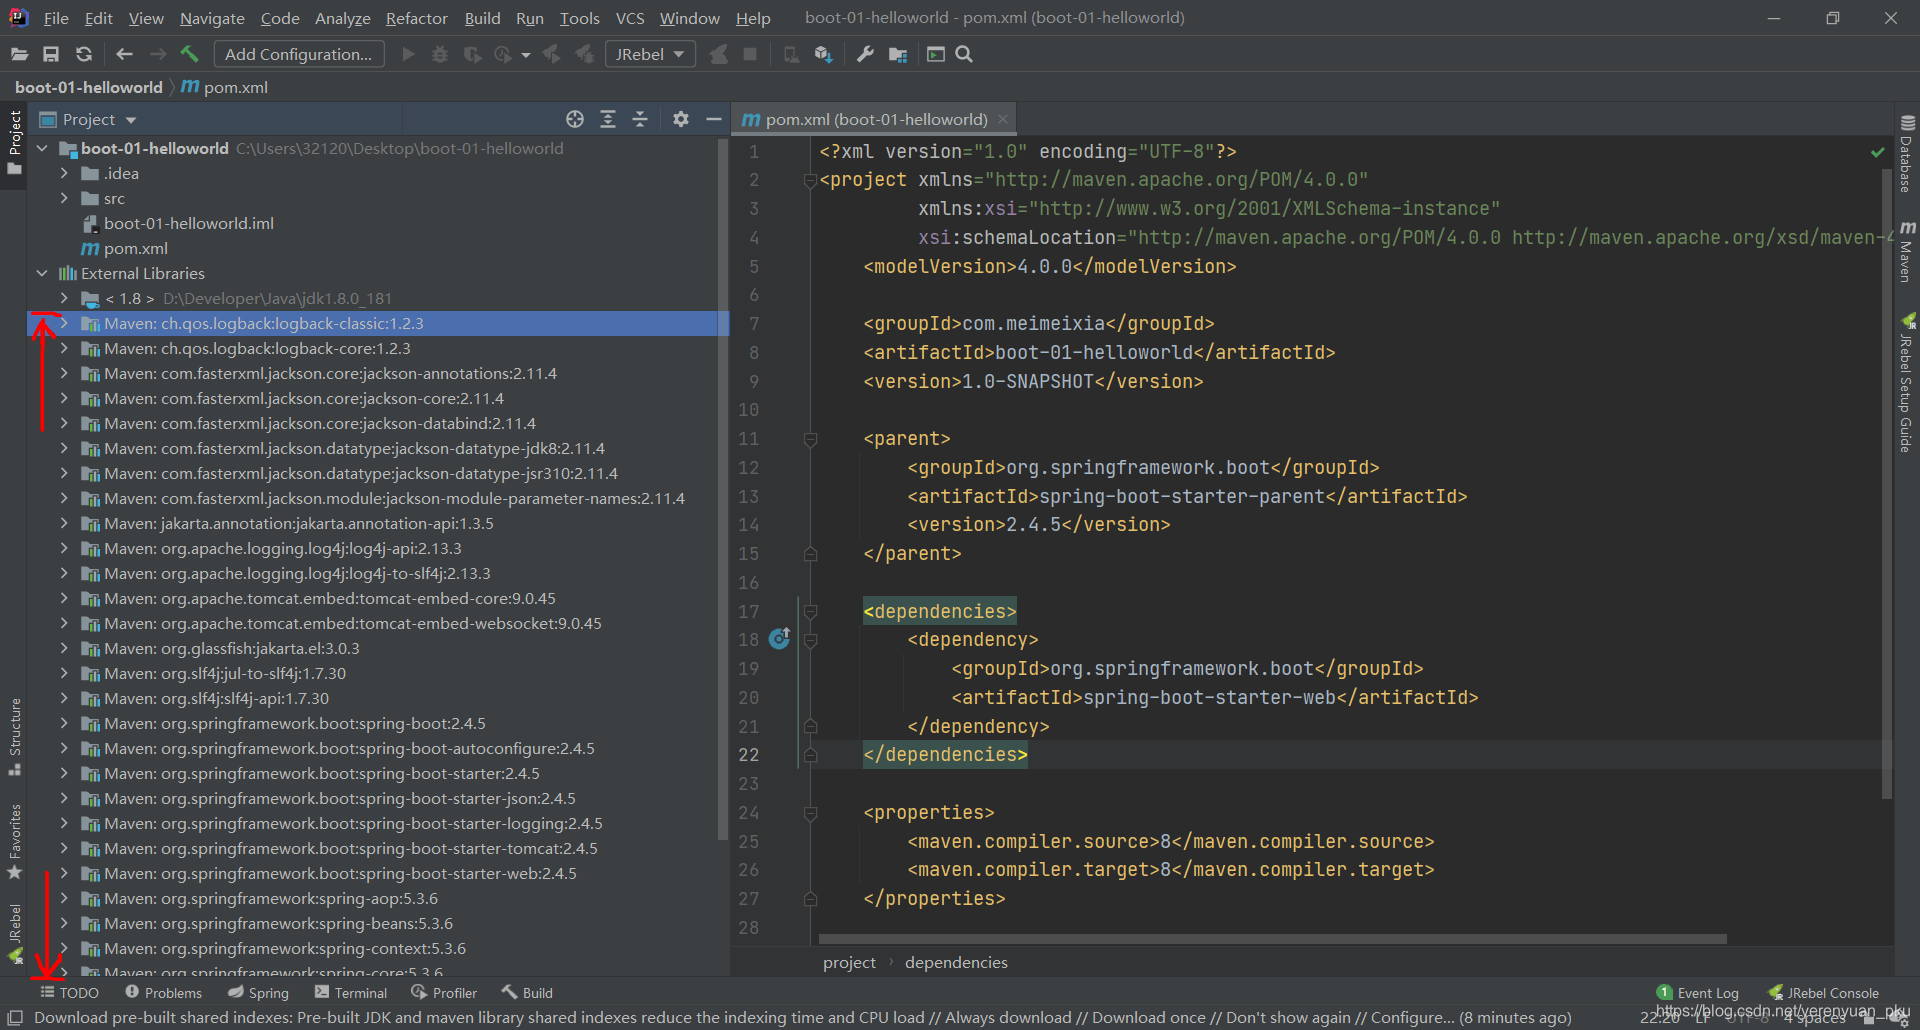Close the pom.xml editor tab
1920x1030 pixels.
click(x=1003, y=119)
